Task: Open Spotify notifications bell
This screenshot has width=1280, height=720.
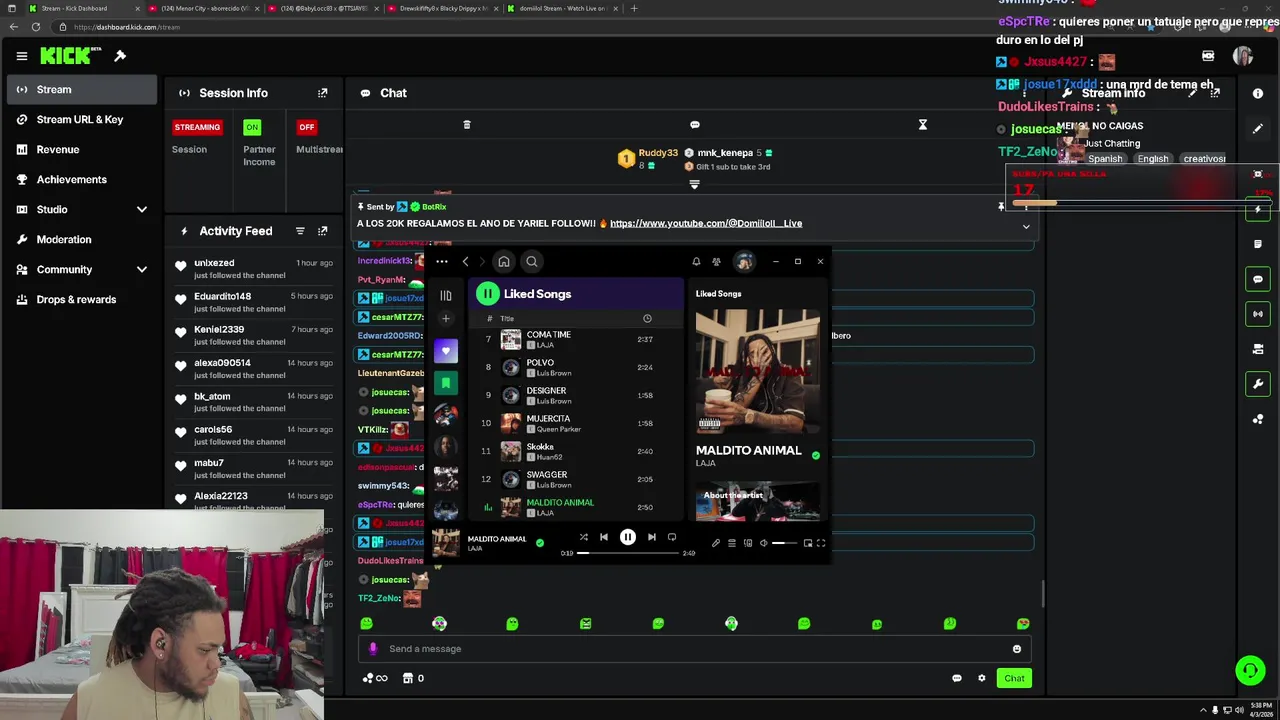Action: (696, 262)
